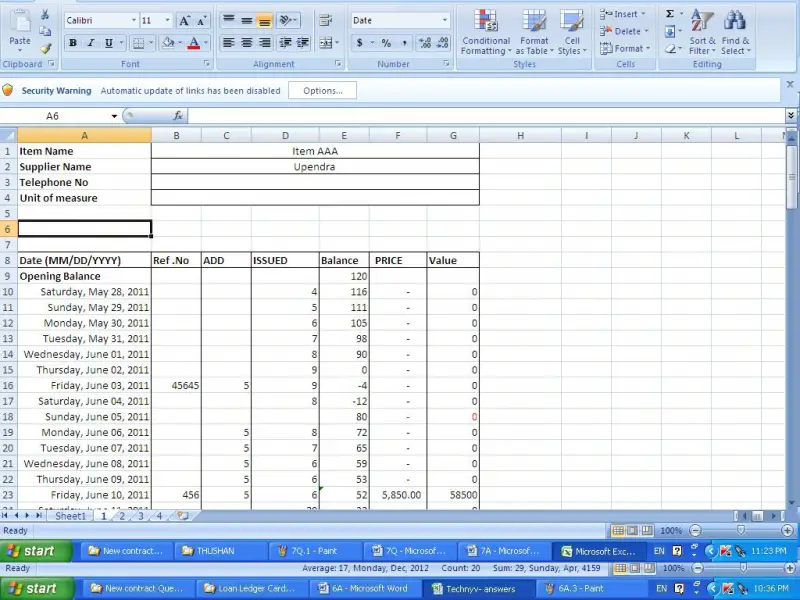Open the Font dialog launcher
Screen dimensions: 800x600
coord(207,64)
